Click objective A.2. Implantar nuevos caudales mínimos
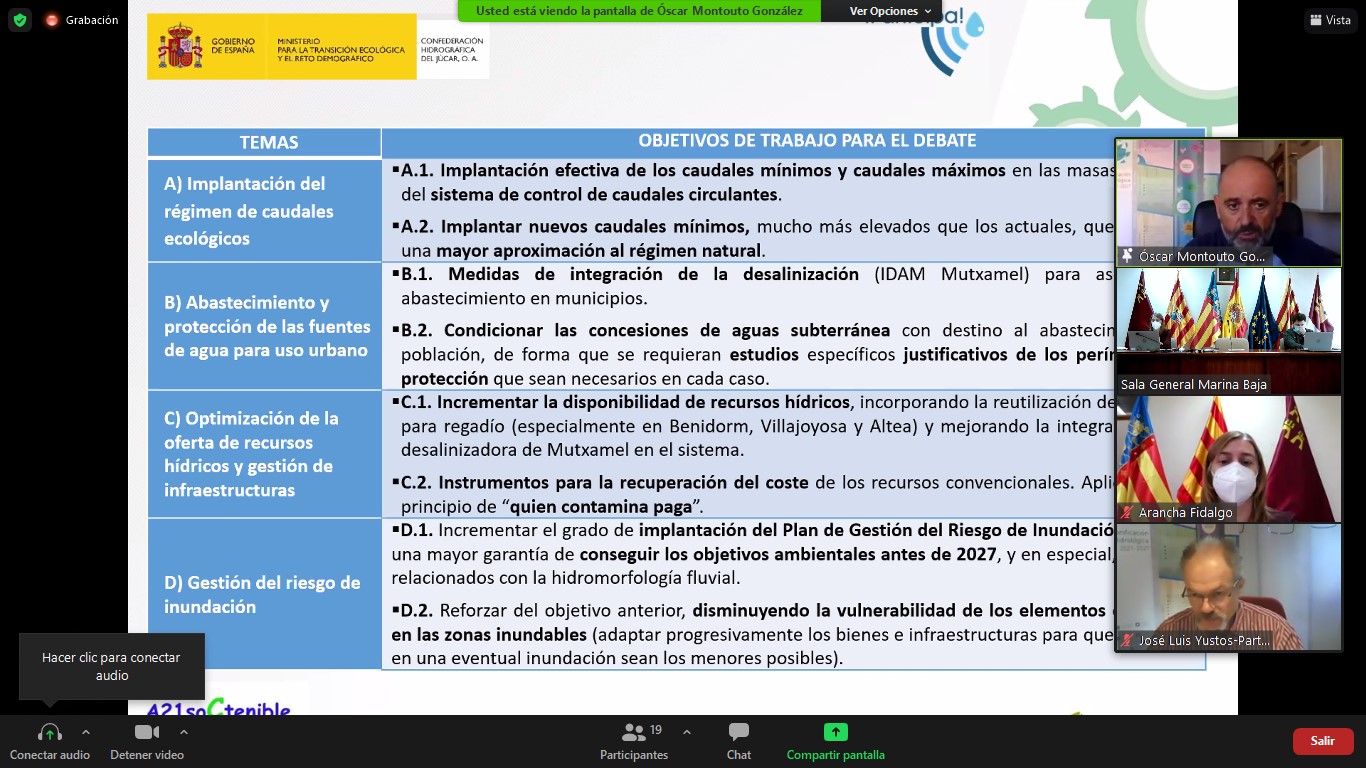 [754, 238]
